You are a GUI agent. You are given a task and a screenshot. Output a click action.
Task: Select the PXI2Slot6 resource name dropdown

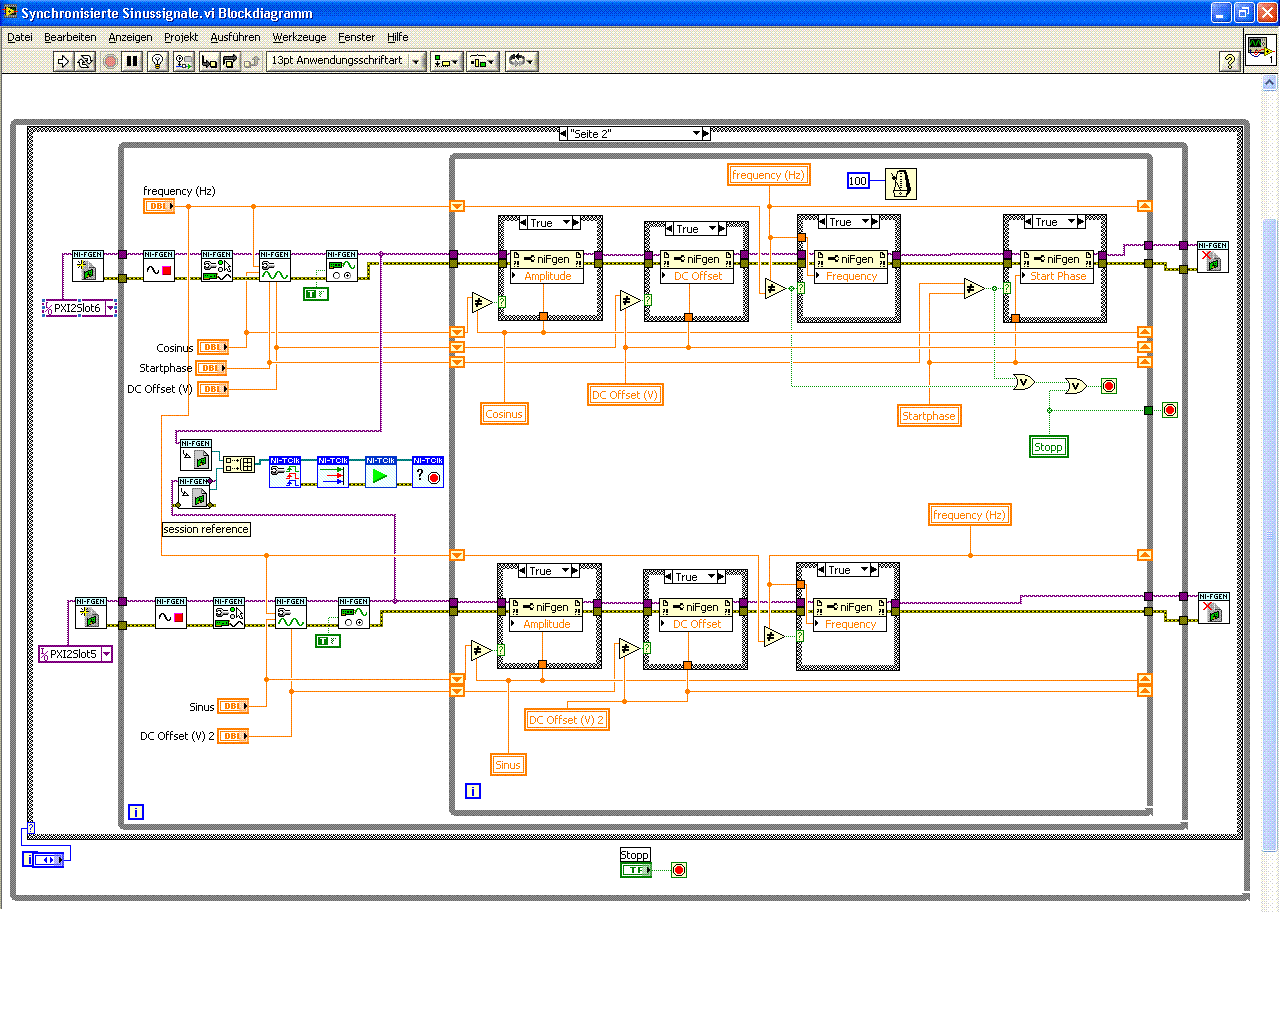pos(79,308)
